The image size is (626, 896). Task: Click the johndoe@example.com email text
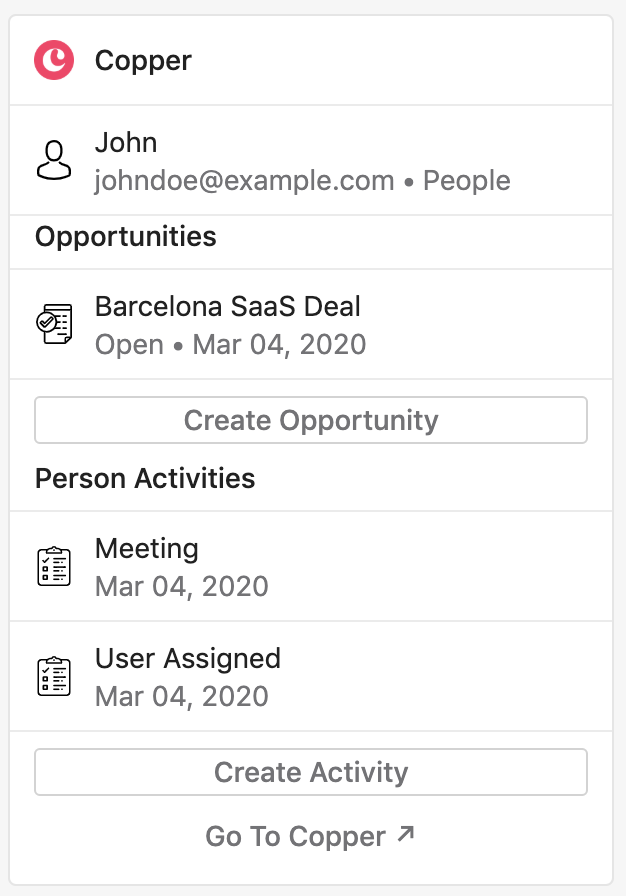point(244,181)
